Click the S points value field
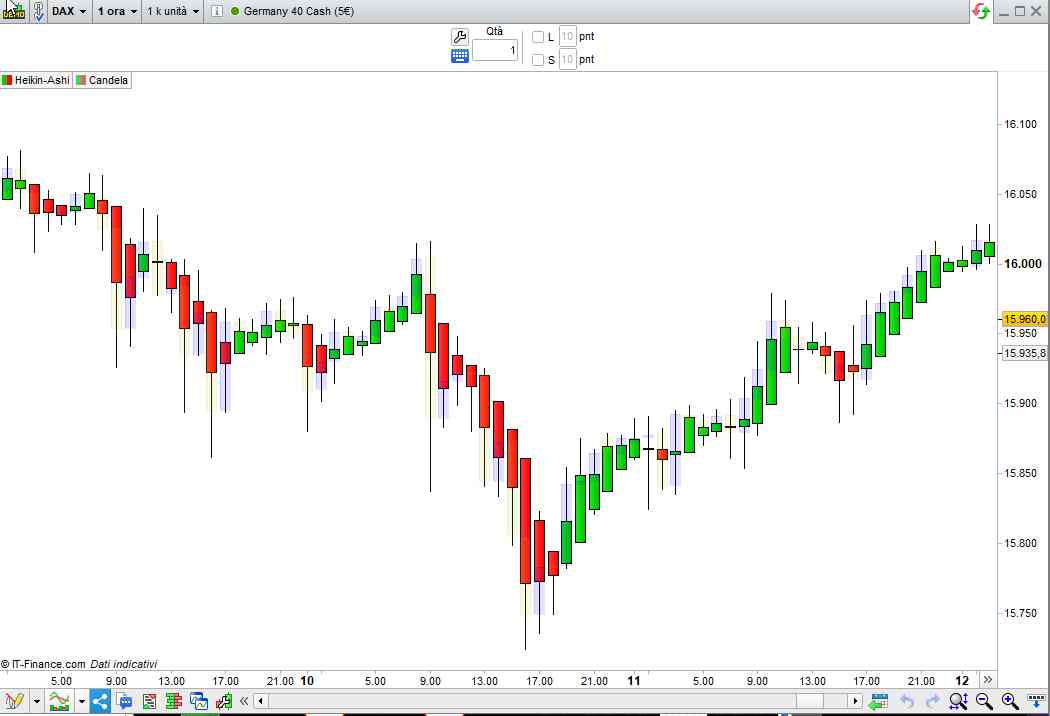Image resolution: width=1050 pixels, height=716 pixels. (x=567, y=60)
